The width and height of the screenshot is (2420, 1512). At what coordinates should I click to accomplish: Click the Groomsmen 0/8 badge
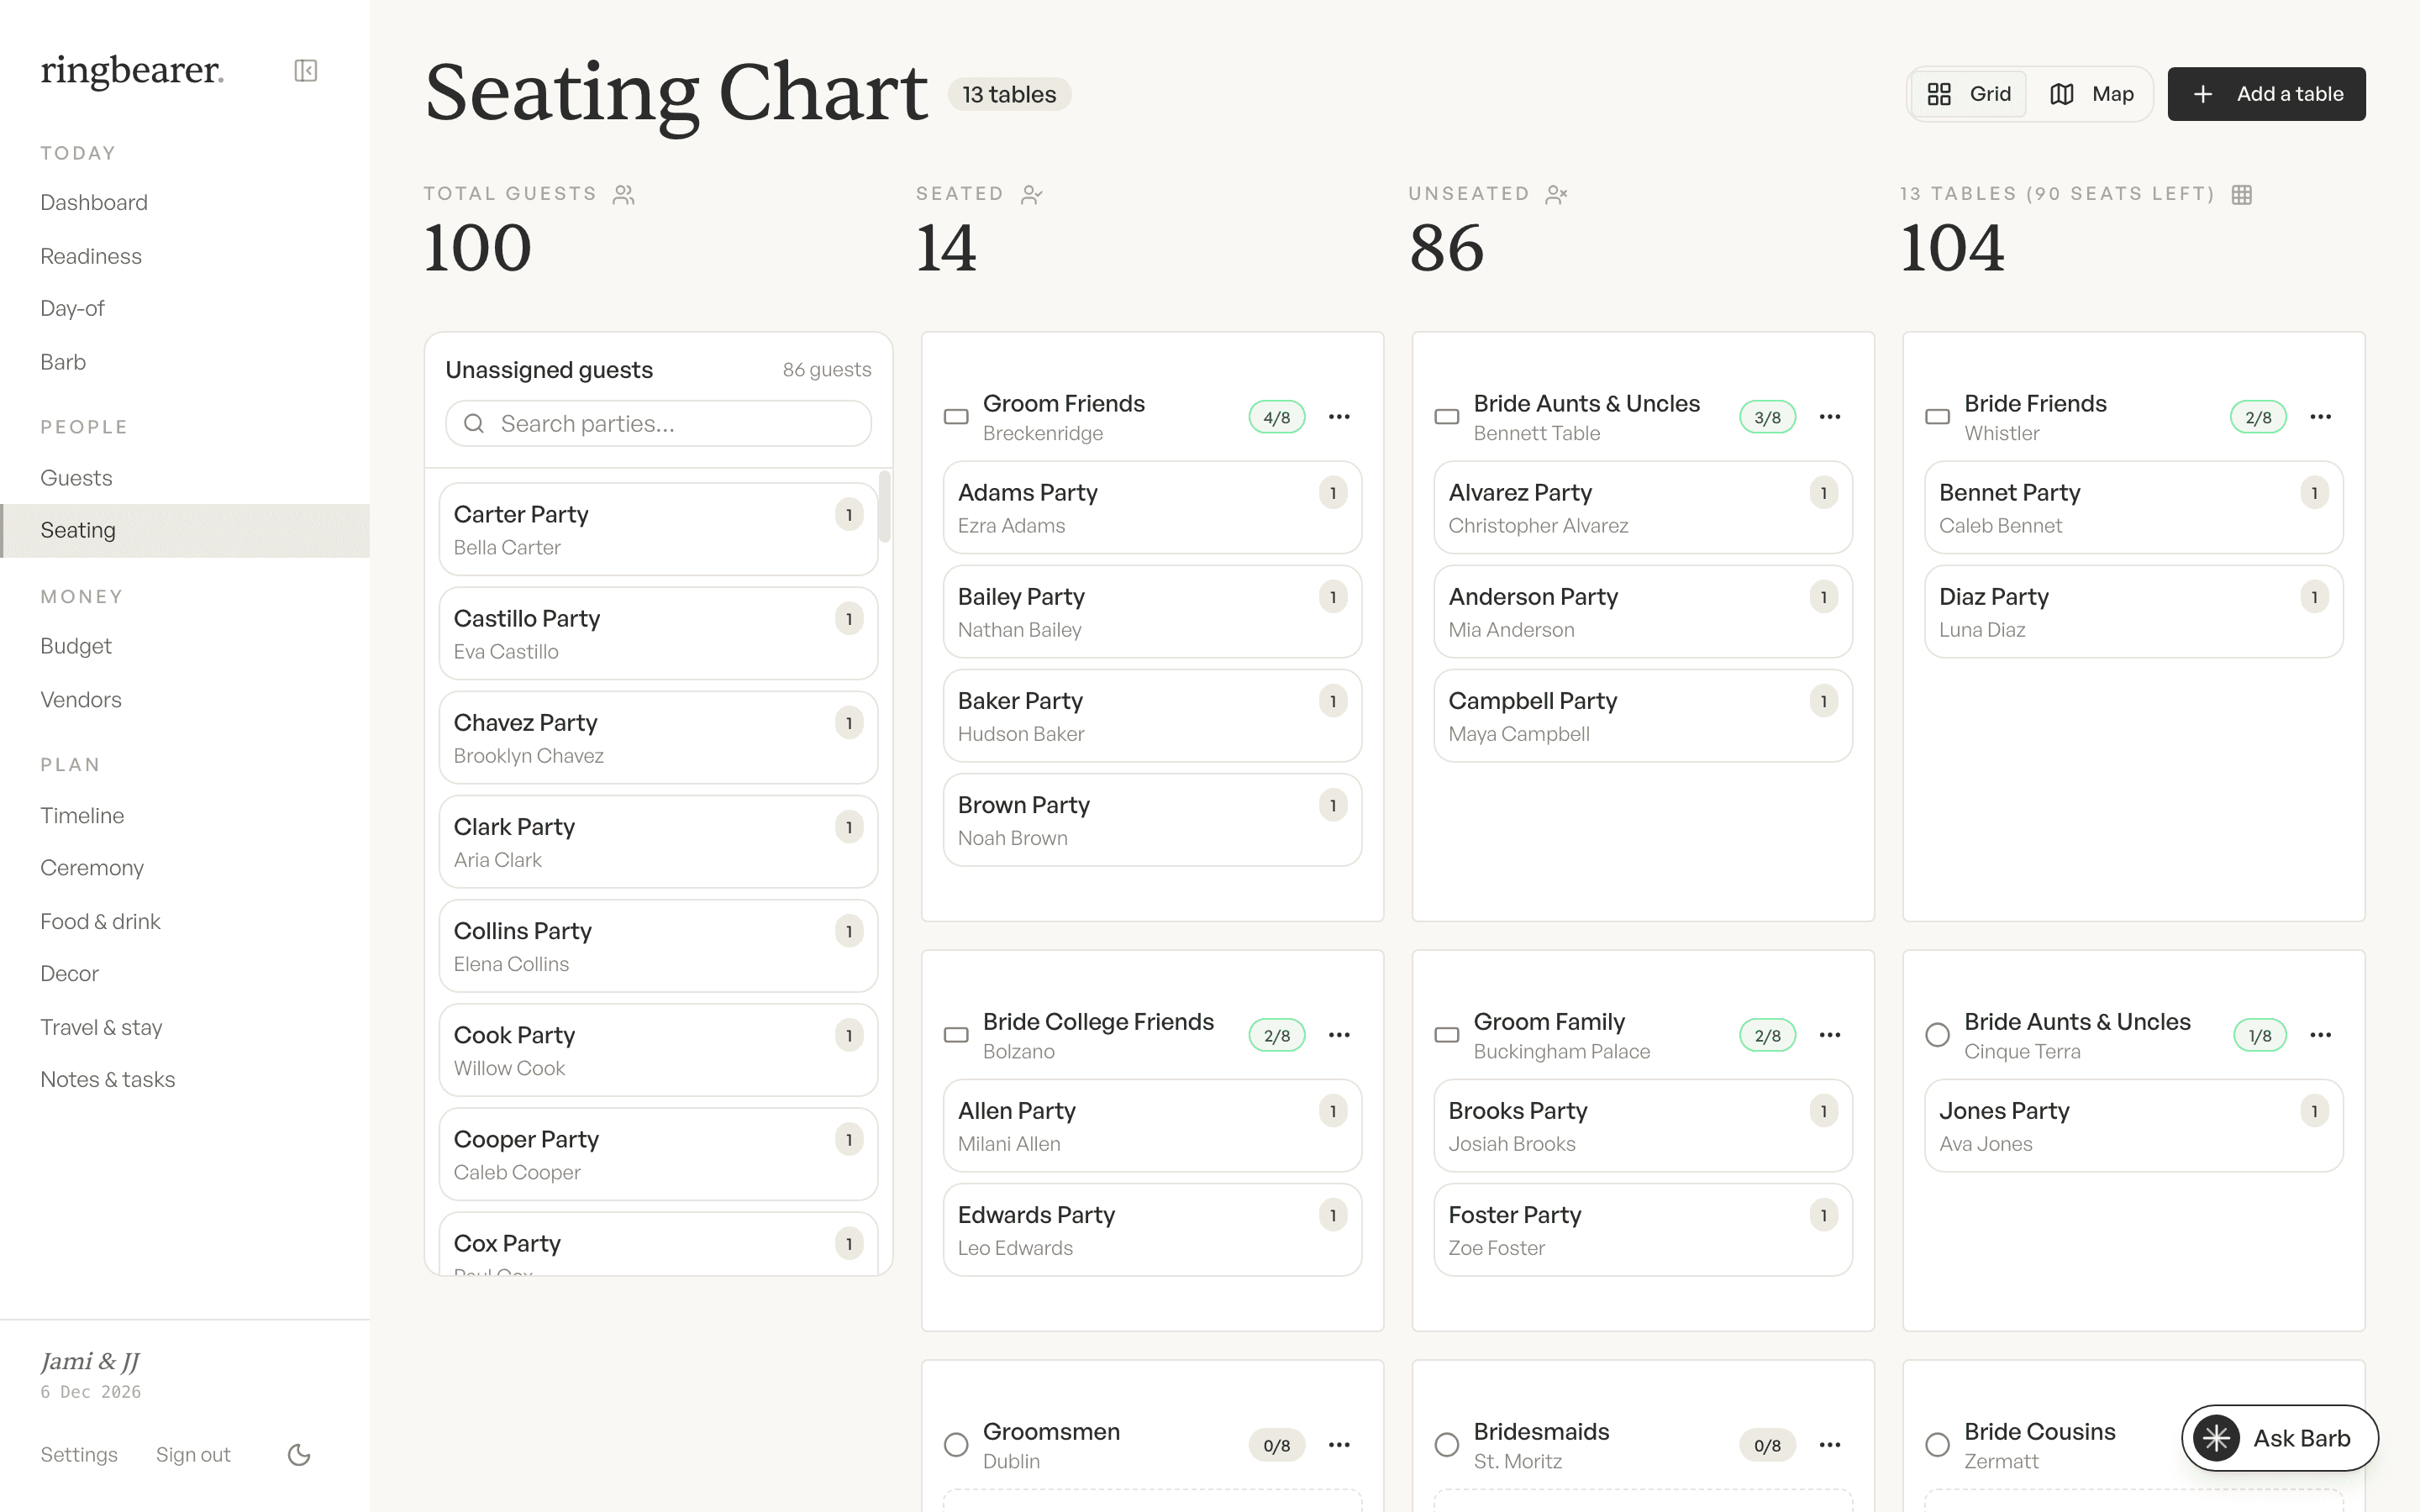click(x=1276, y=1445)
